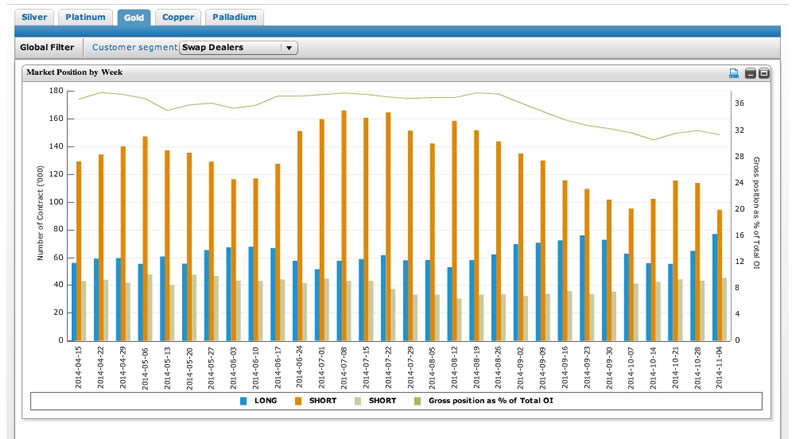The image size is (800, 439).
Task: Click the orange SHORT bar for 2014-07-08
Action: 343,225
